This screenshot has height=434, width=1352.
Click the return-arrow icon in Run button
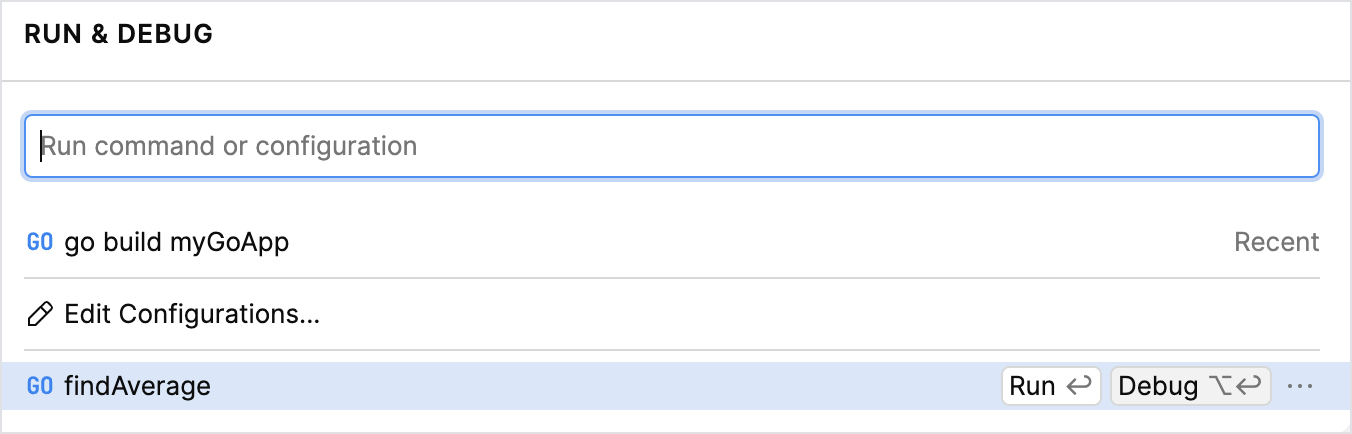coord(1078,386)
